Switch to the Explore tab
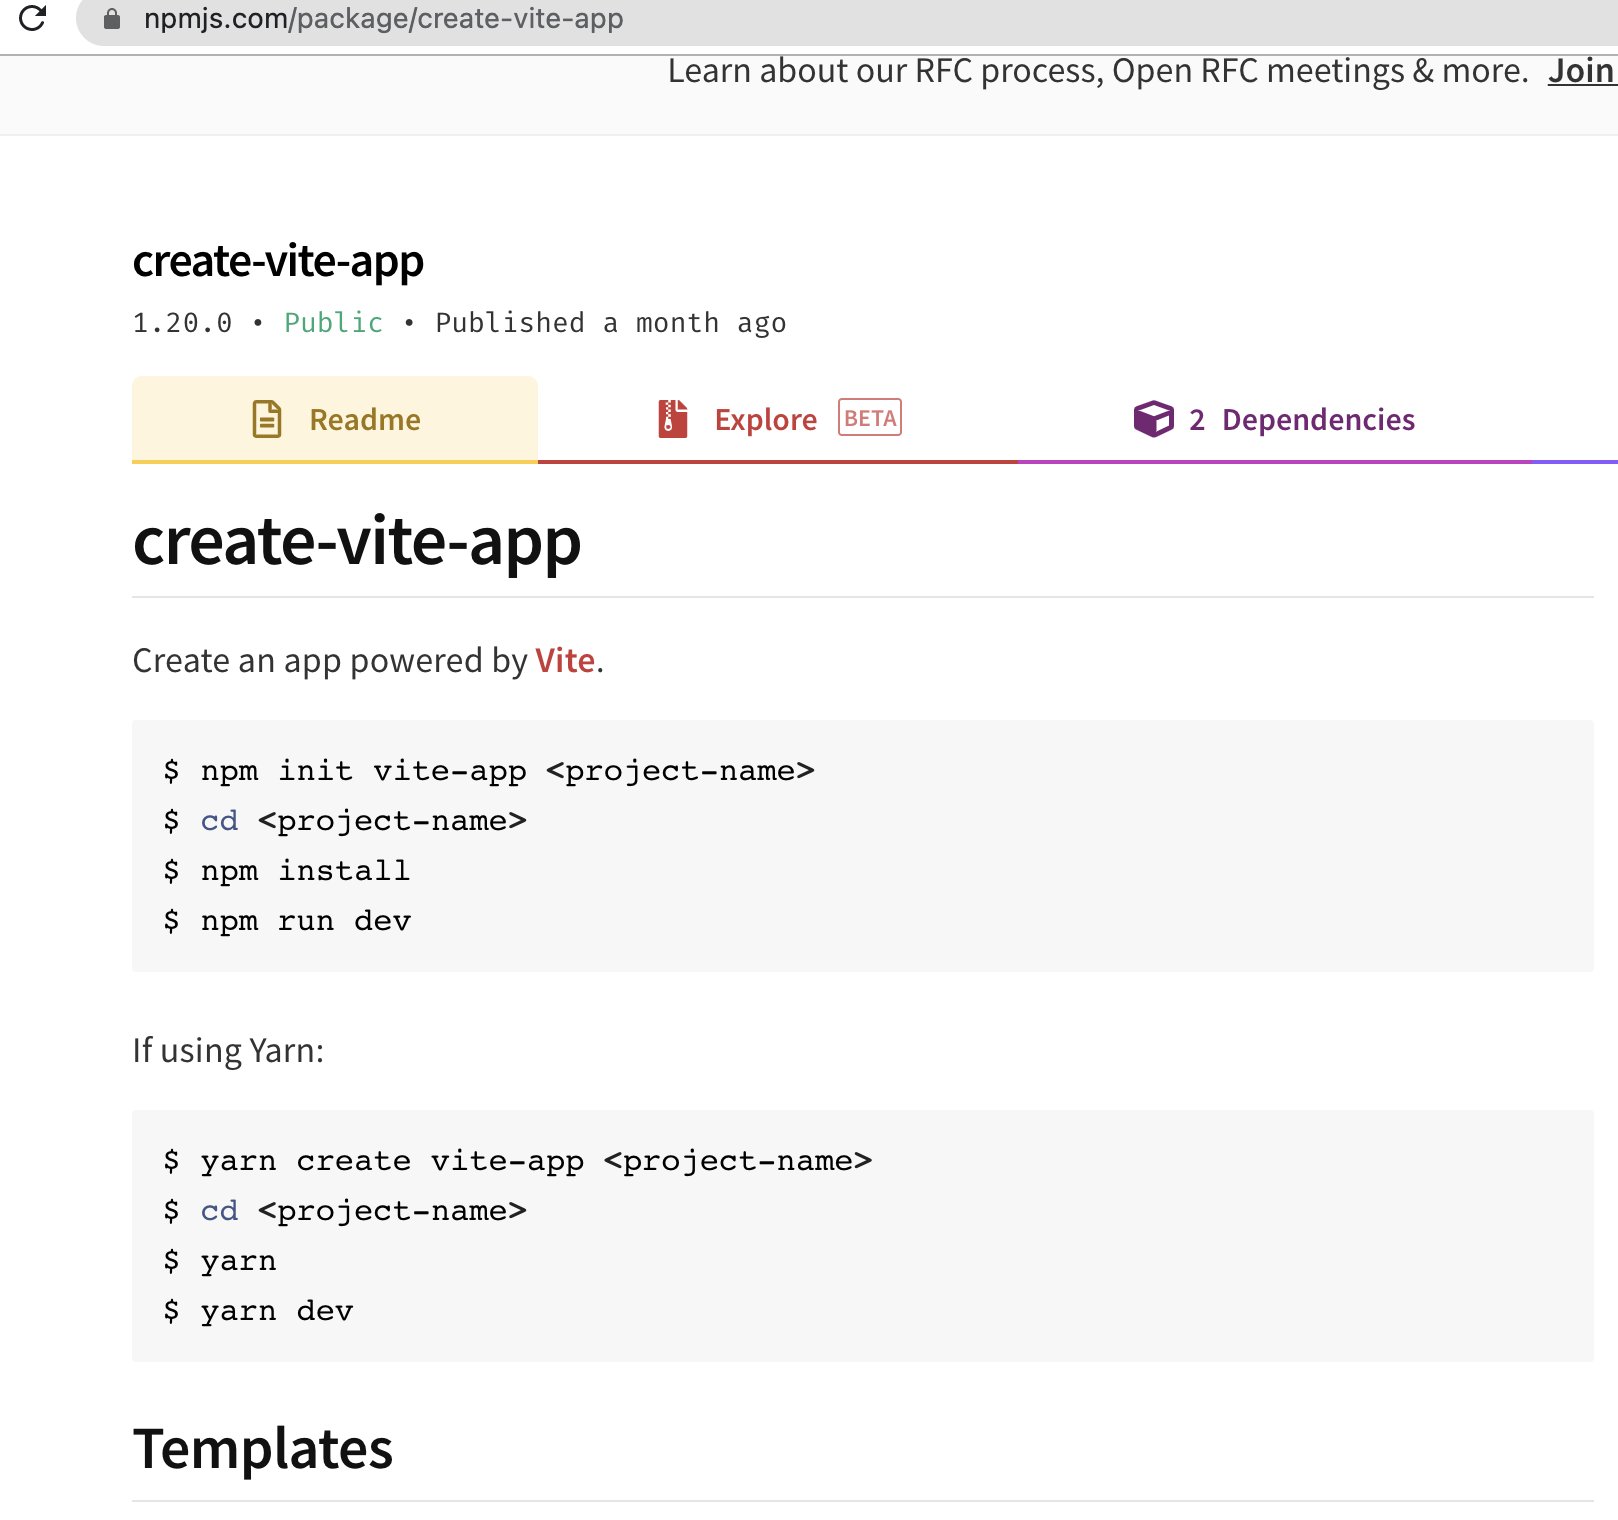 (778, 419)
